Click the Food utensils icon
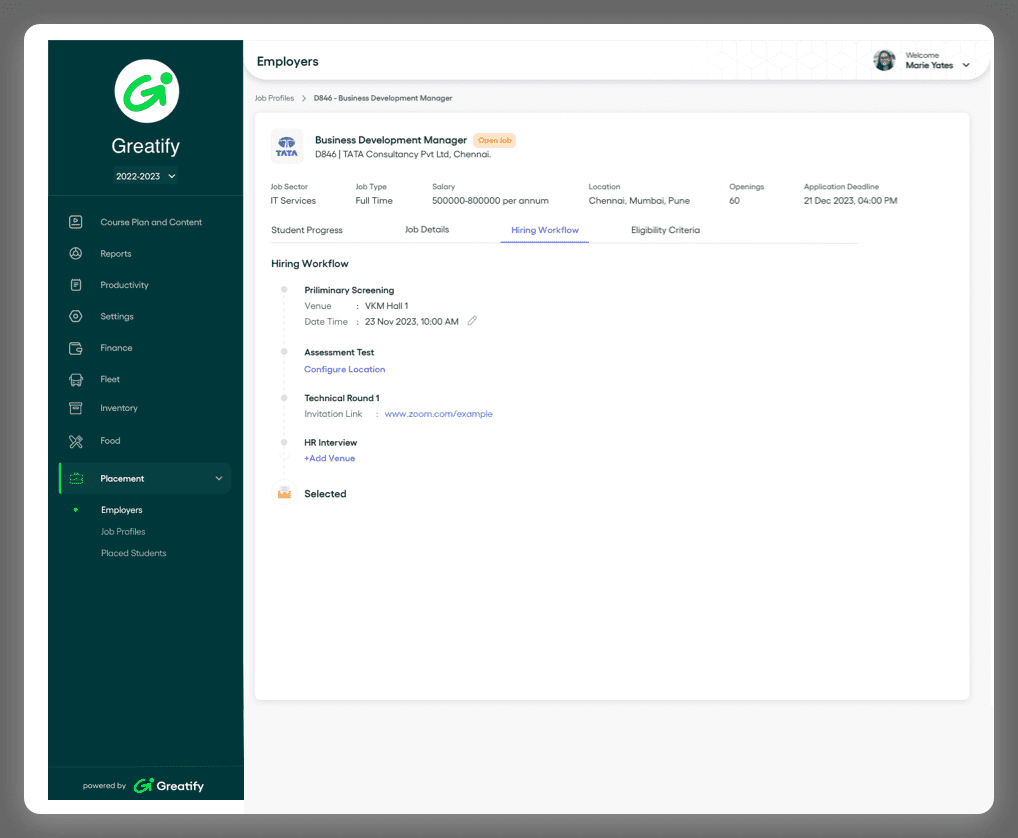 [76, 441]
